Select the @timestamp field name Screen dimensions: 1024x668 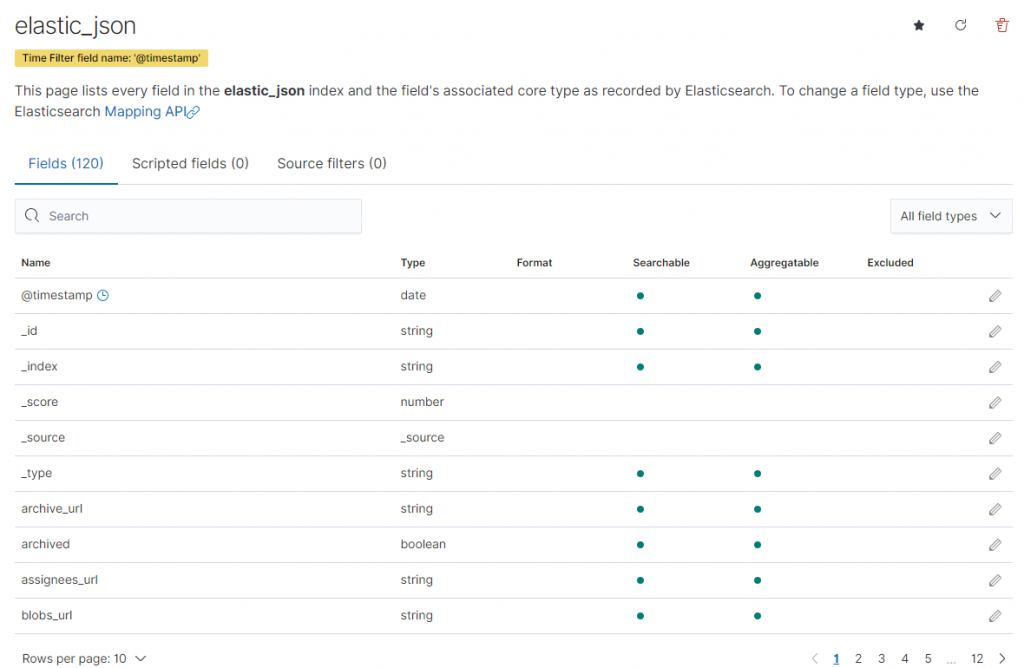click(x=57, y=295)
